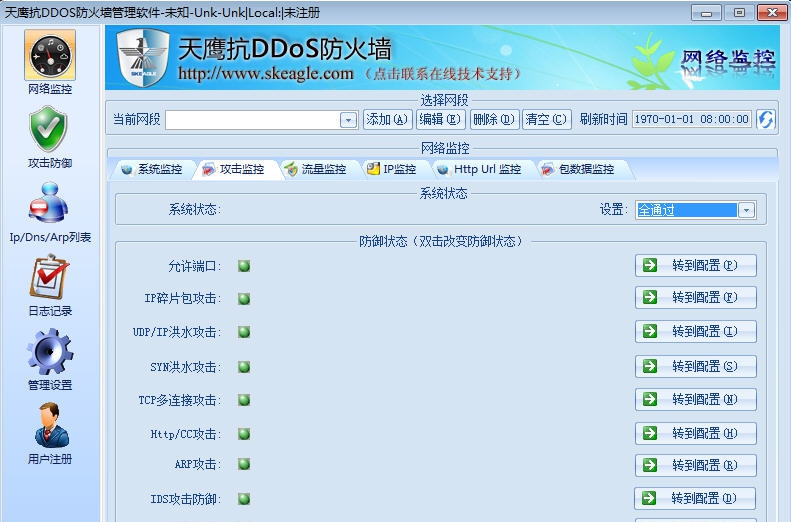Click the 日志记录 sidebar label

click(50, 311)
